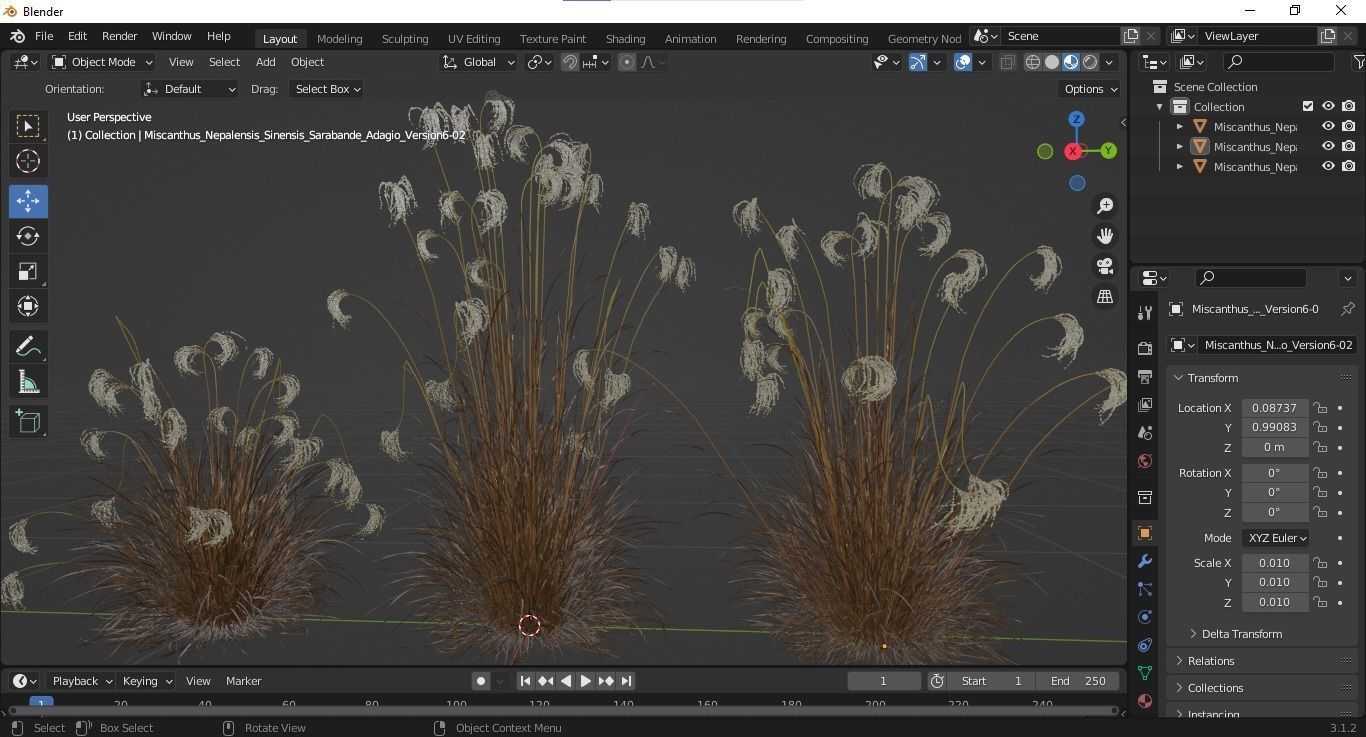Click the End frame 250 field
Viewport: 1366px width, 737px height.
click(1079, 681)
